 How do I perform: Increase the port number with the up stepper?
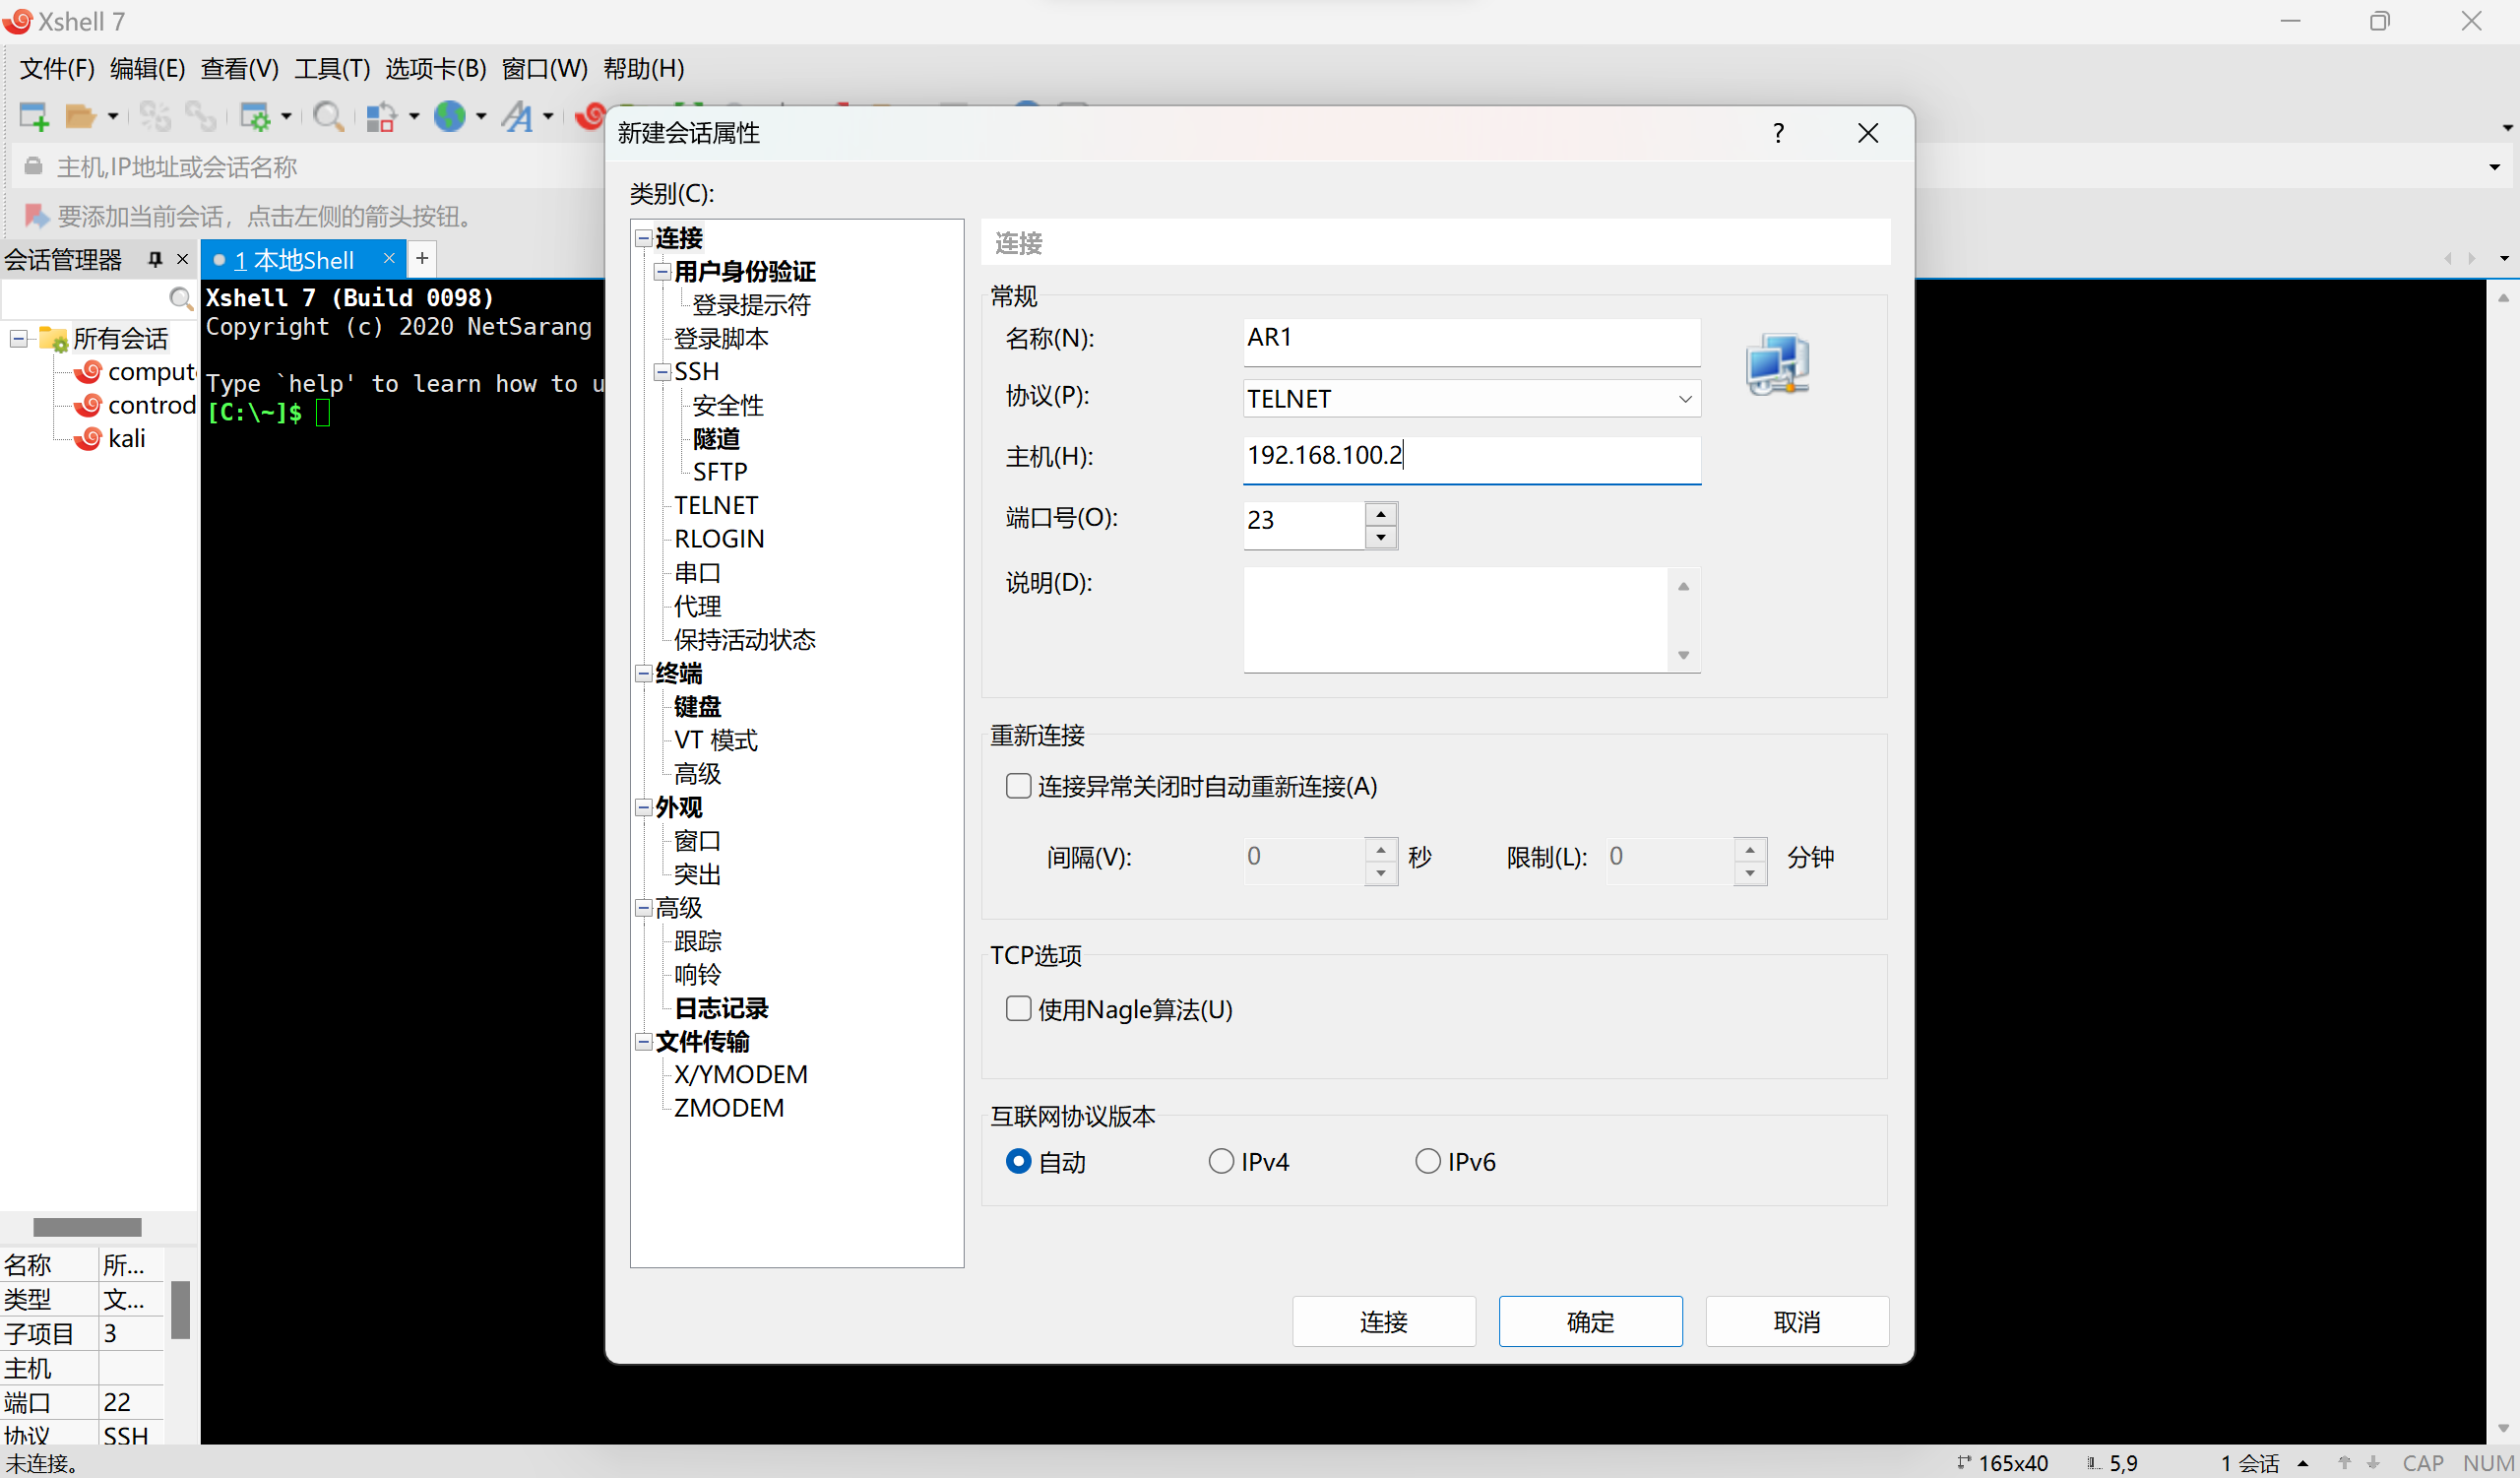(x=1381, y=512)
